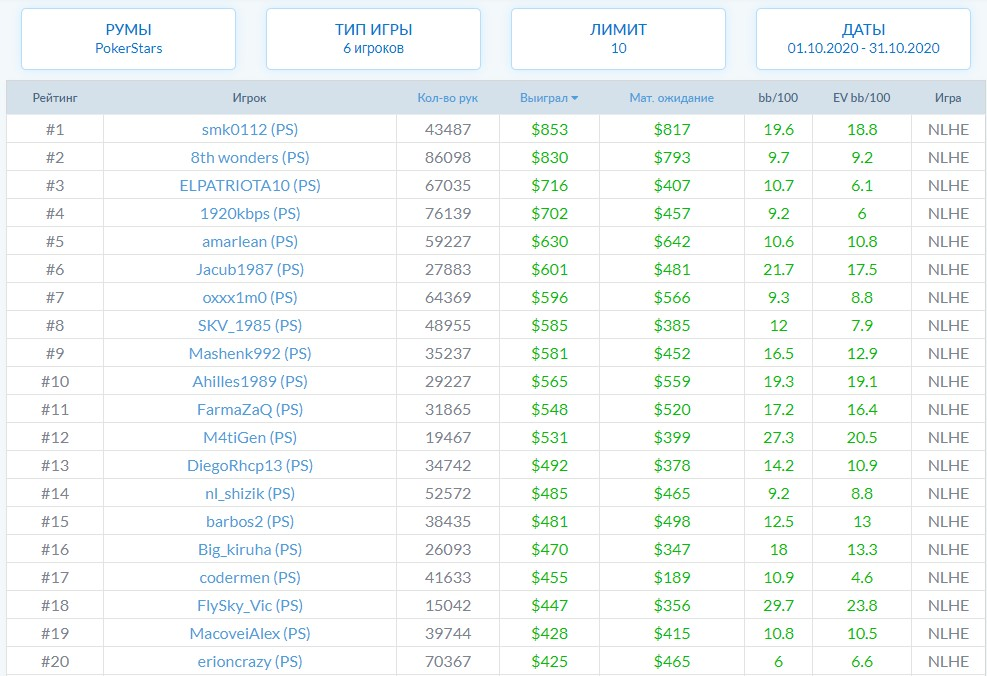
Task: Click the EV bb/100 column header
Action: click(861, 98)
